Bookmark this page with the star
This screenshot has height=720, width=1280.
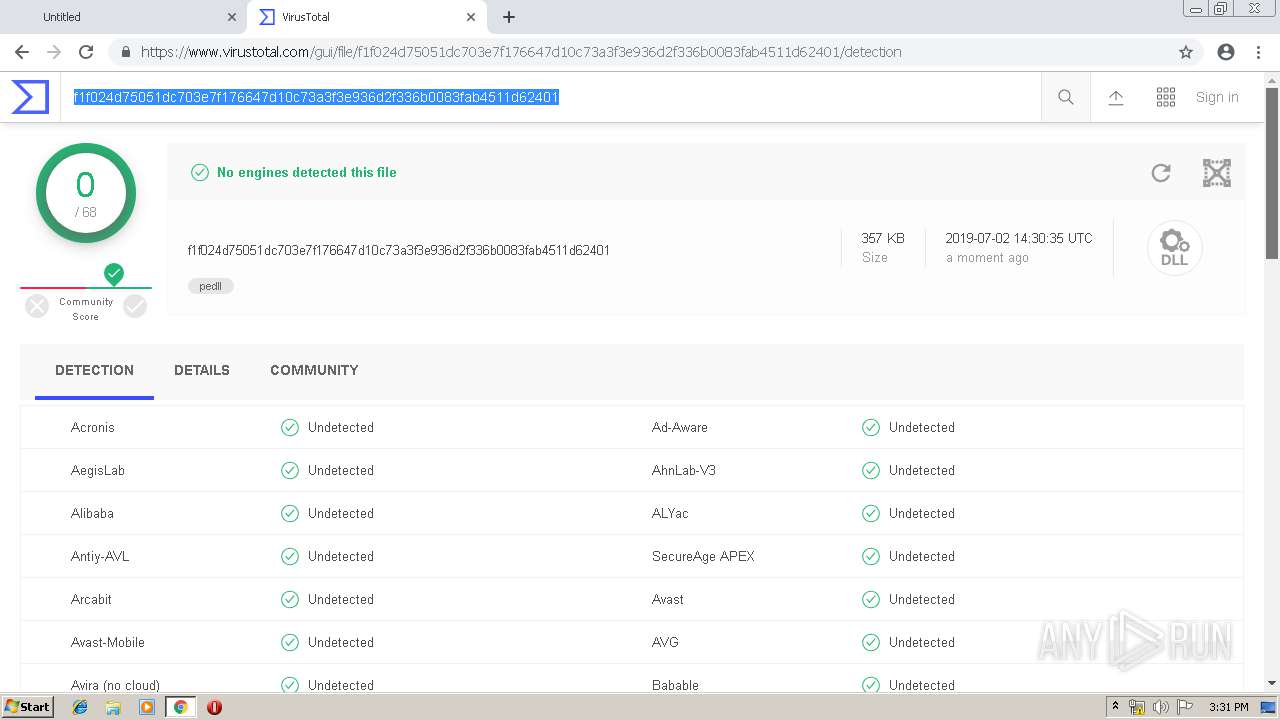point(1186,52)
